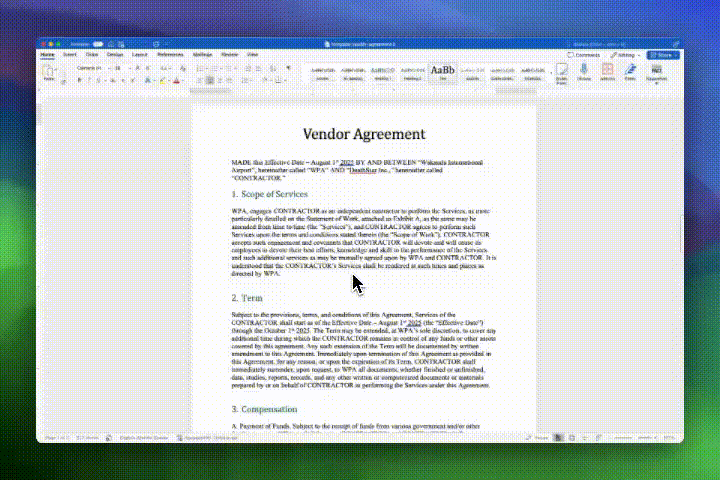Toggle bold formatting
Viewport: 720px width, 480px height.
[x=79, y=80]
